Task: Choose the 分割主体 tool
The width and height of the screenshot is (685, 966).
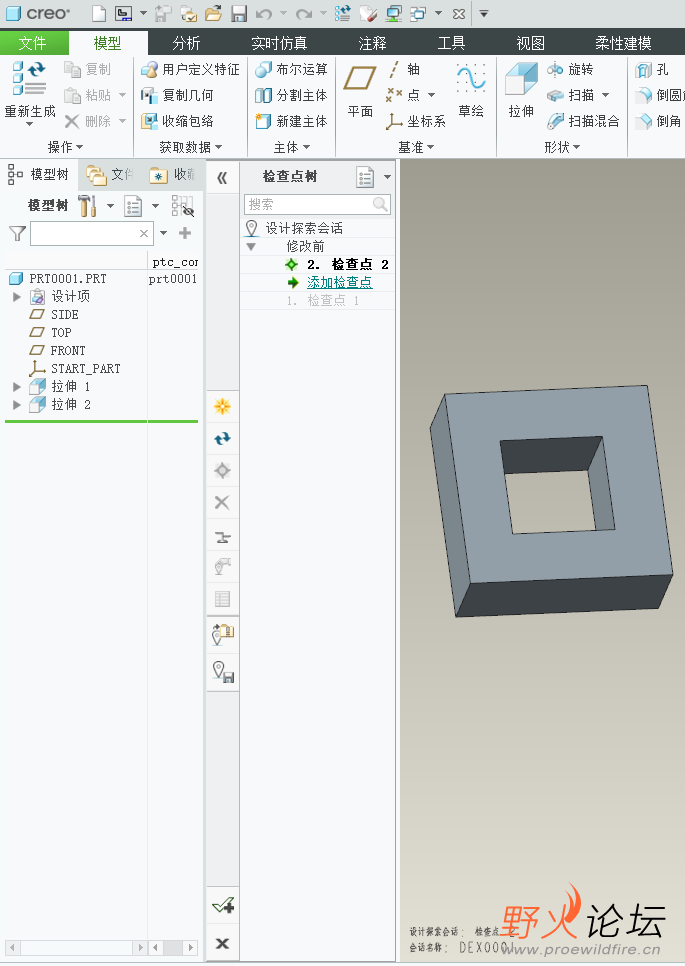Action: click(291, 95)
